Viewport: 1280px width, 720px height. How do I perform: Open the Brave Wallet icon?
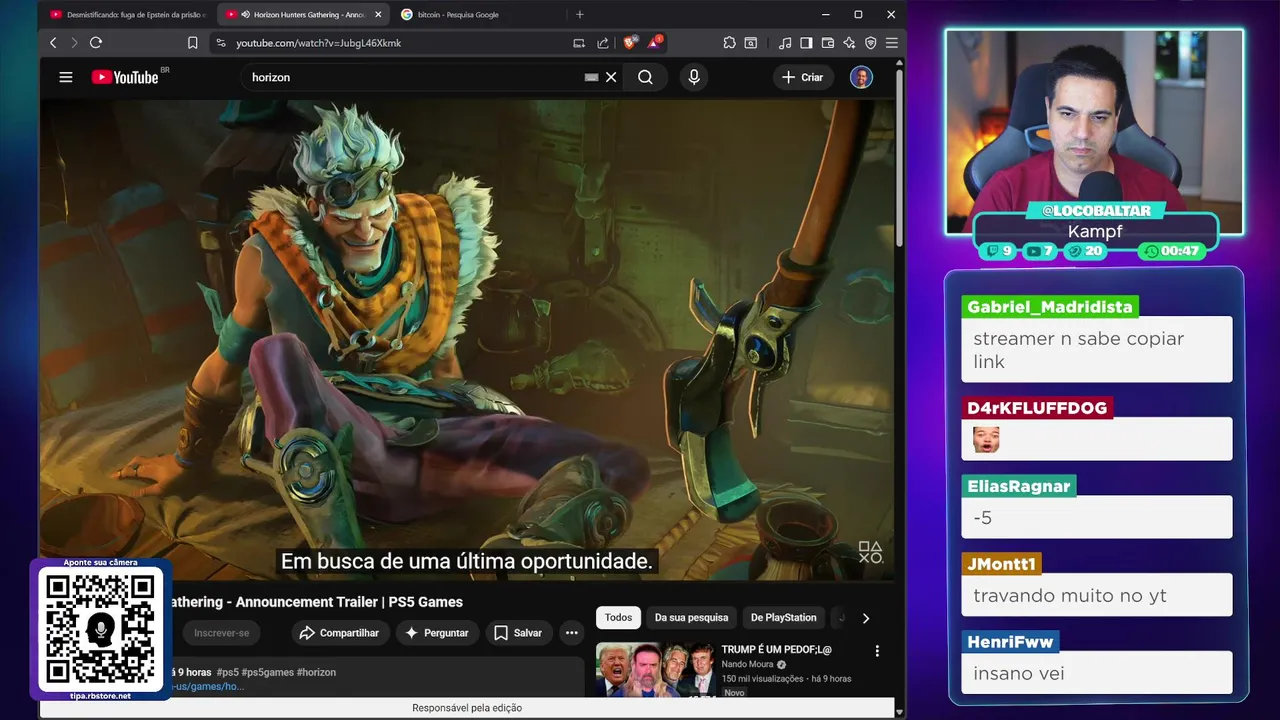[x=828, y=43]
